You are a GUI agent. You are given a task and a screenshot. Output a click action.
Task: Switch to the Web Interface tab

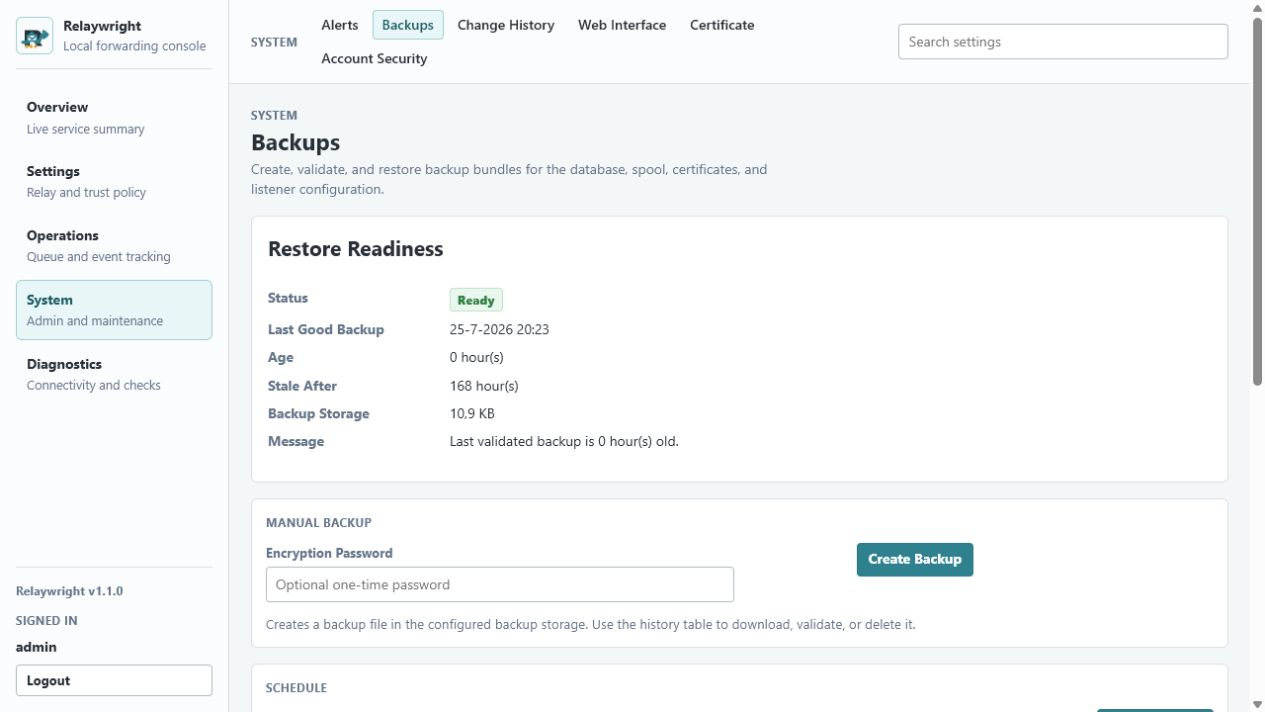622,25
